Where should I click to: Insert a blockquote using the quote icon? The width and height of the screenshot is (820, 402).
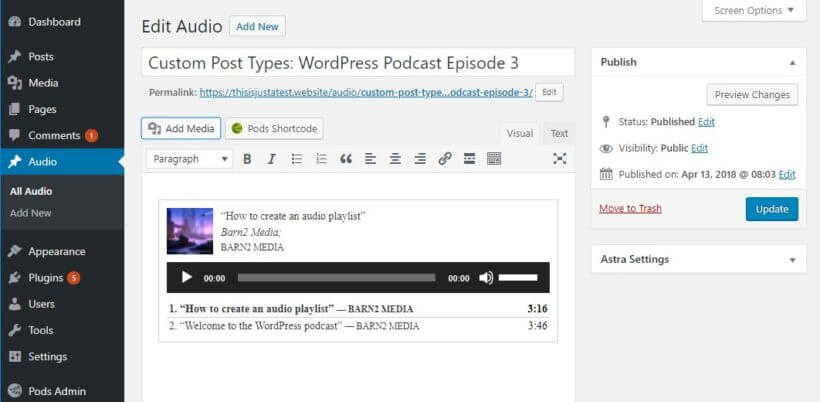pos(346,159)
